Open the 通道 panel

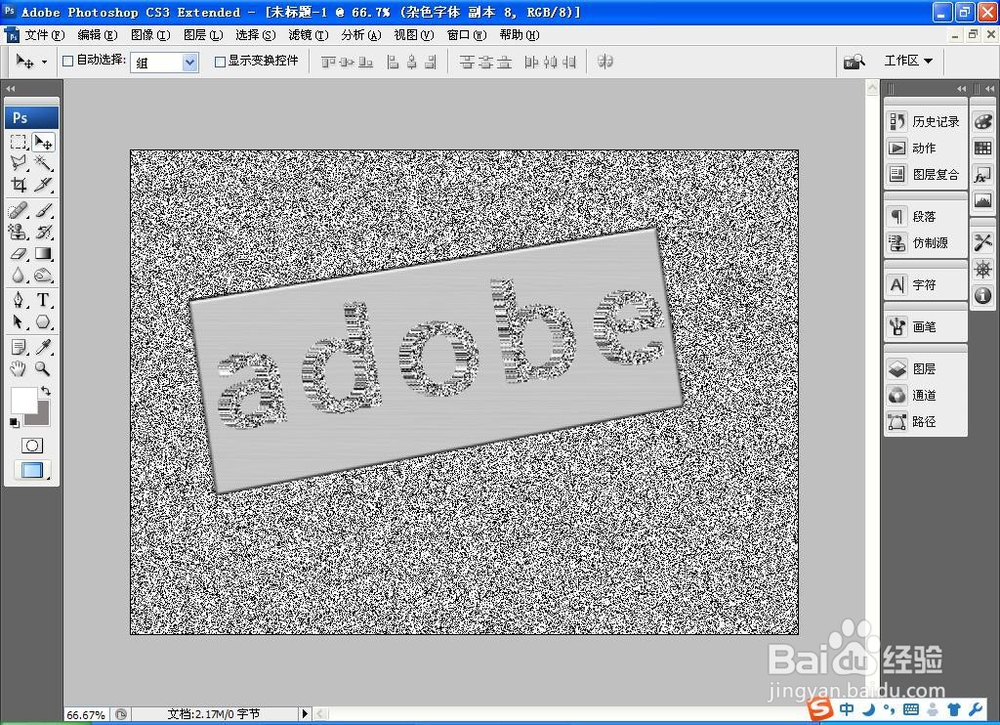point(925,395)
